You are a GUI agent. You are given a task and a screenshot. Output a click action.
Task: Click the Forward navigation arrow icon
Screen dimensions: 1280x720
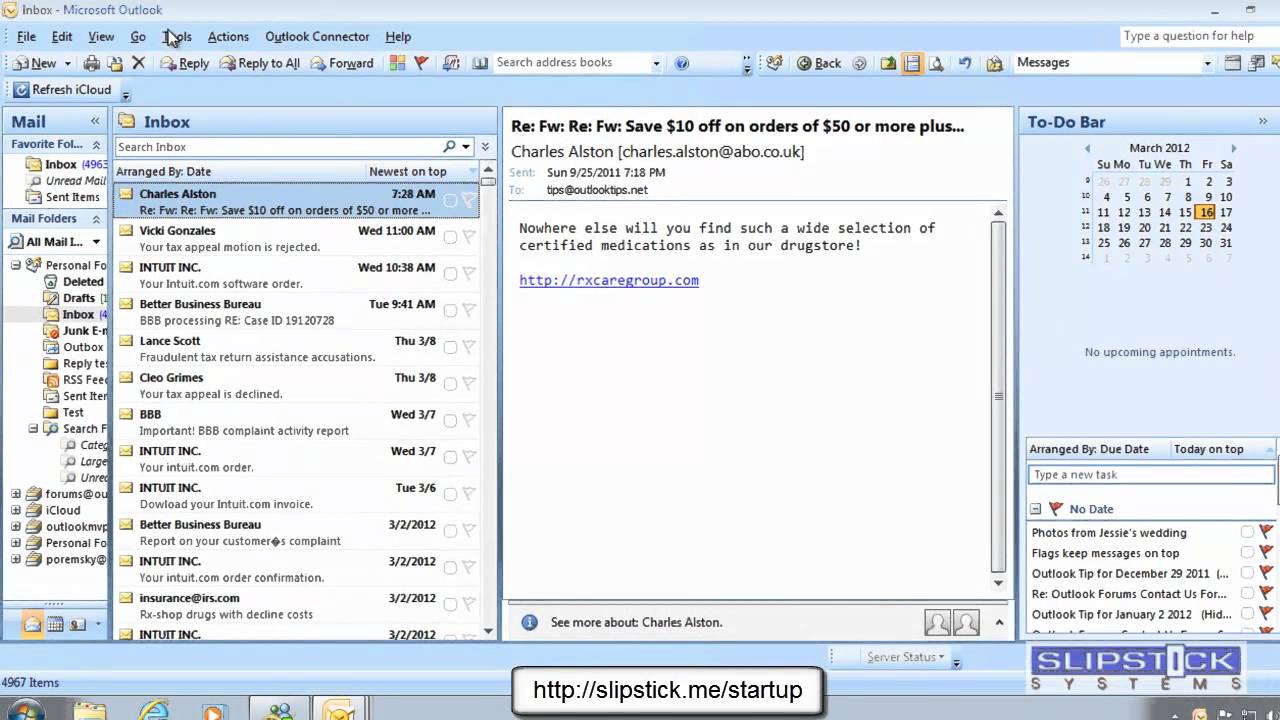860,63
